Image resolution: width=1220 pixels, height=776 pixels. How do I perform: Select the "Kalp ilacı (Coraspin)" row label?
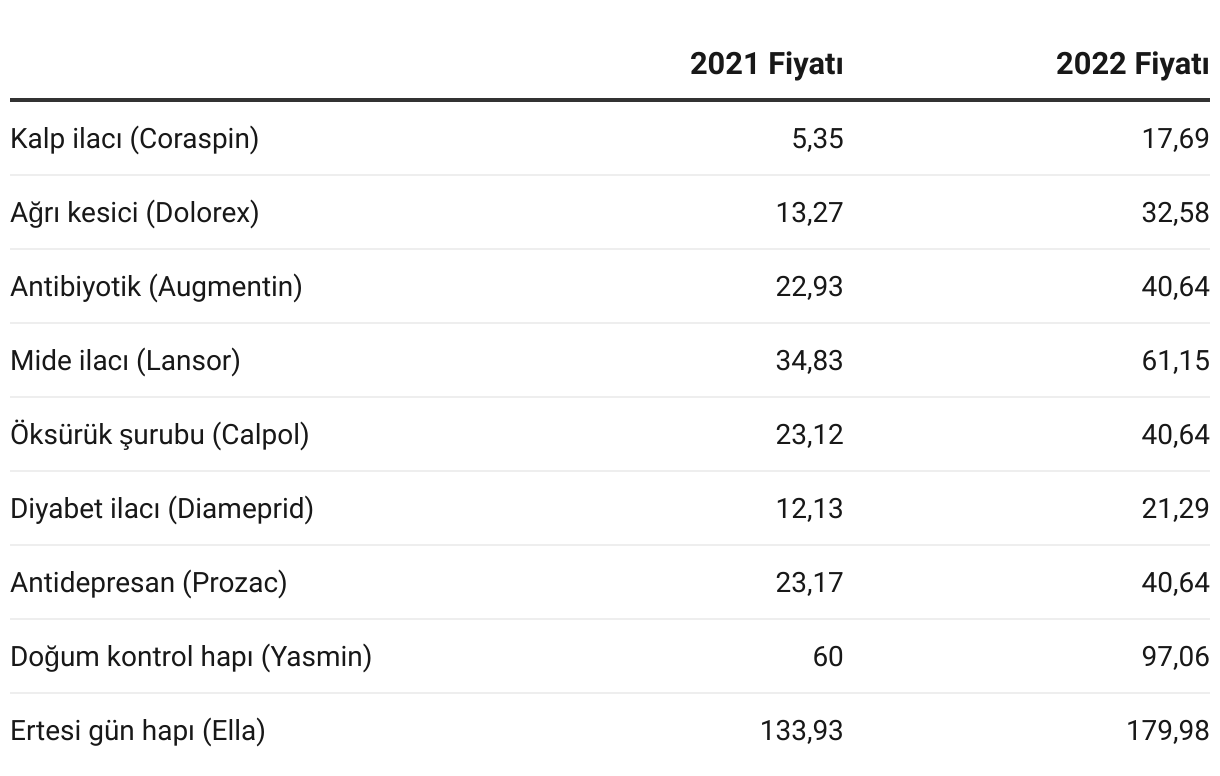click(x=134, y=139)
